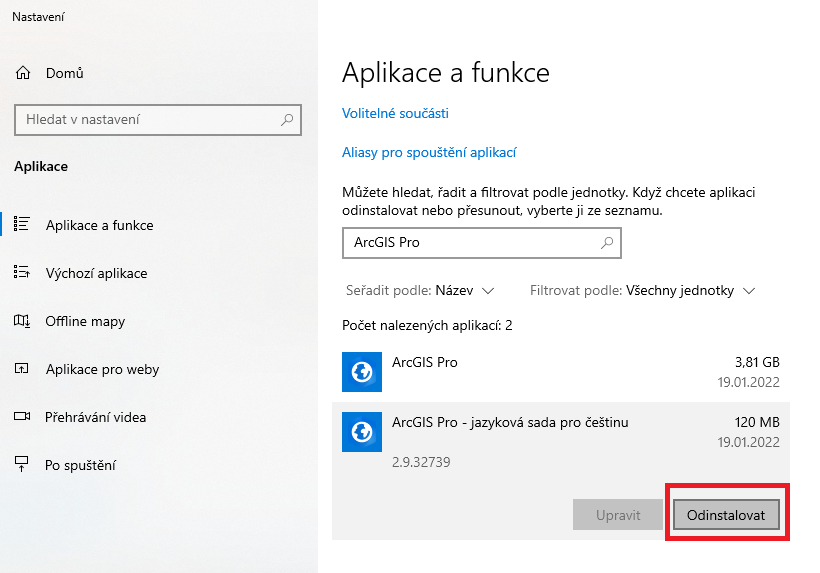Click the Offline mapy map icon
This screenshot has width=820, height=573.
[x=22, y=321]
